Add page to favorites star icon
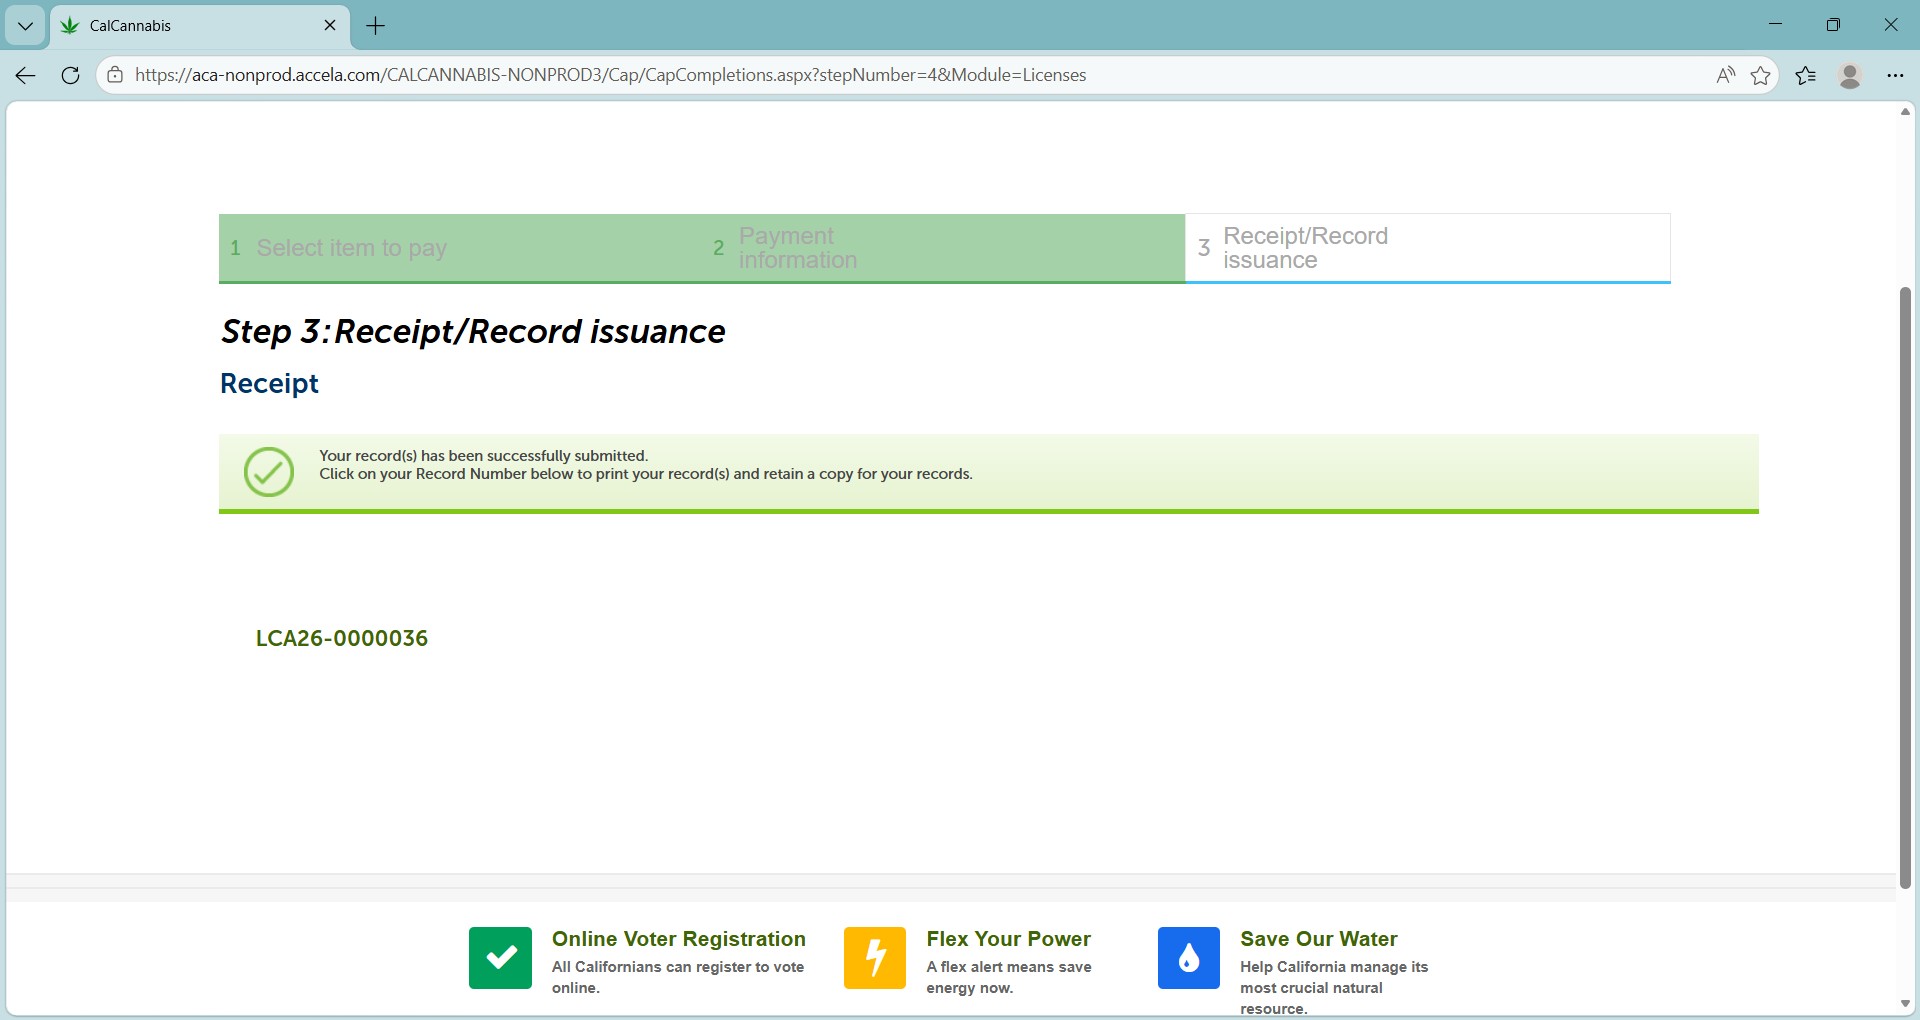The image size is (1920, 1020). point(1761,75)
